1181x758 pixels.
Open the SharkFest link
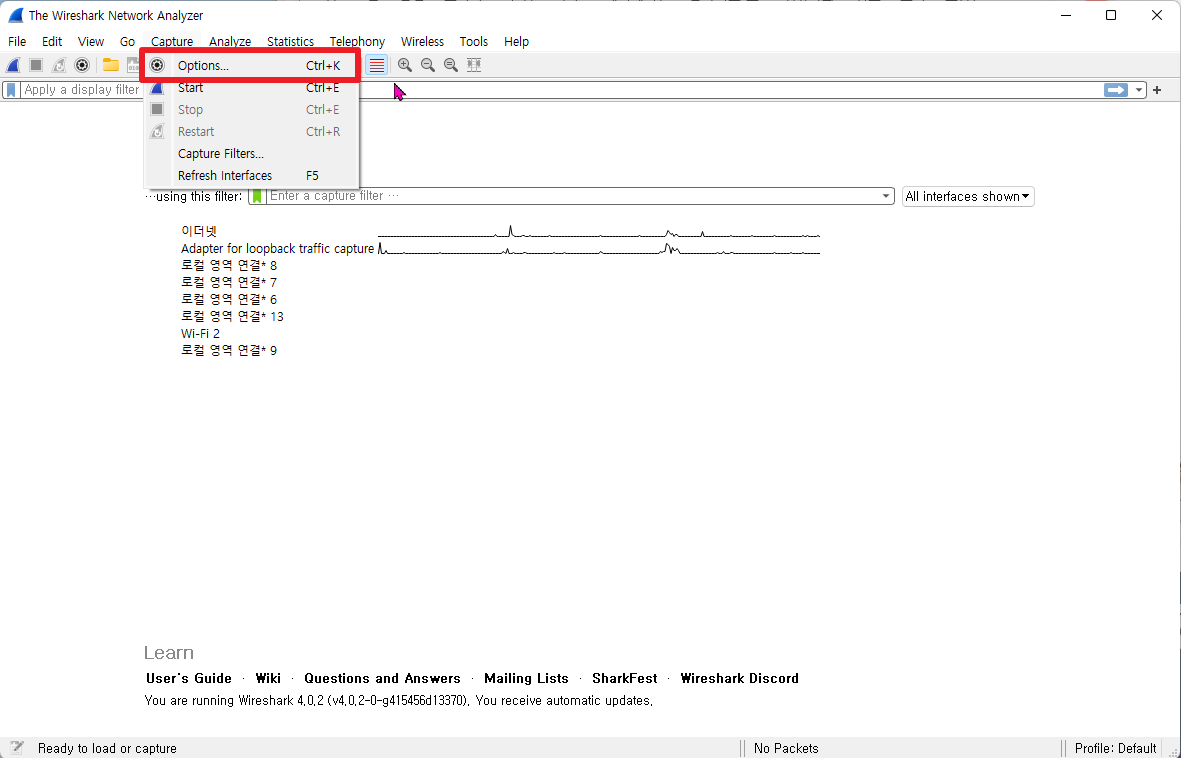point(624,678)
